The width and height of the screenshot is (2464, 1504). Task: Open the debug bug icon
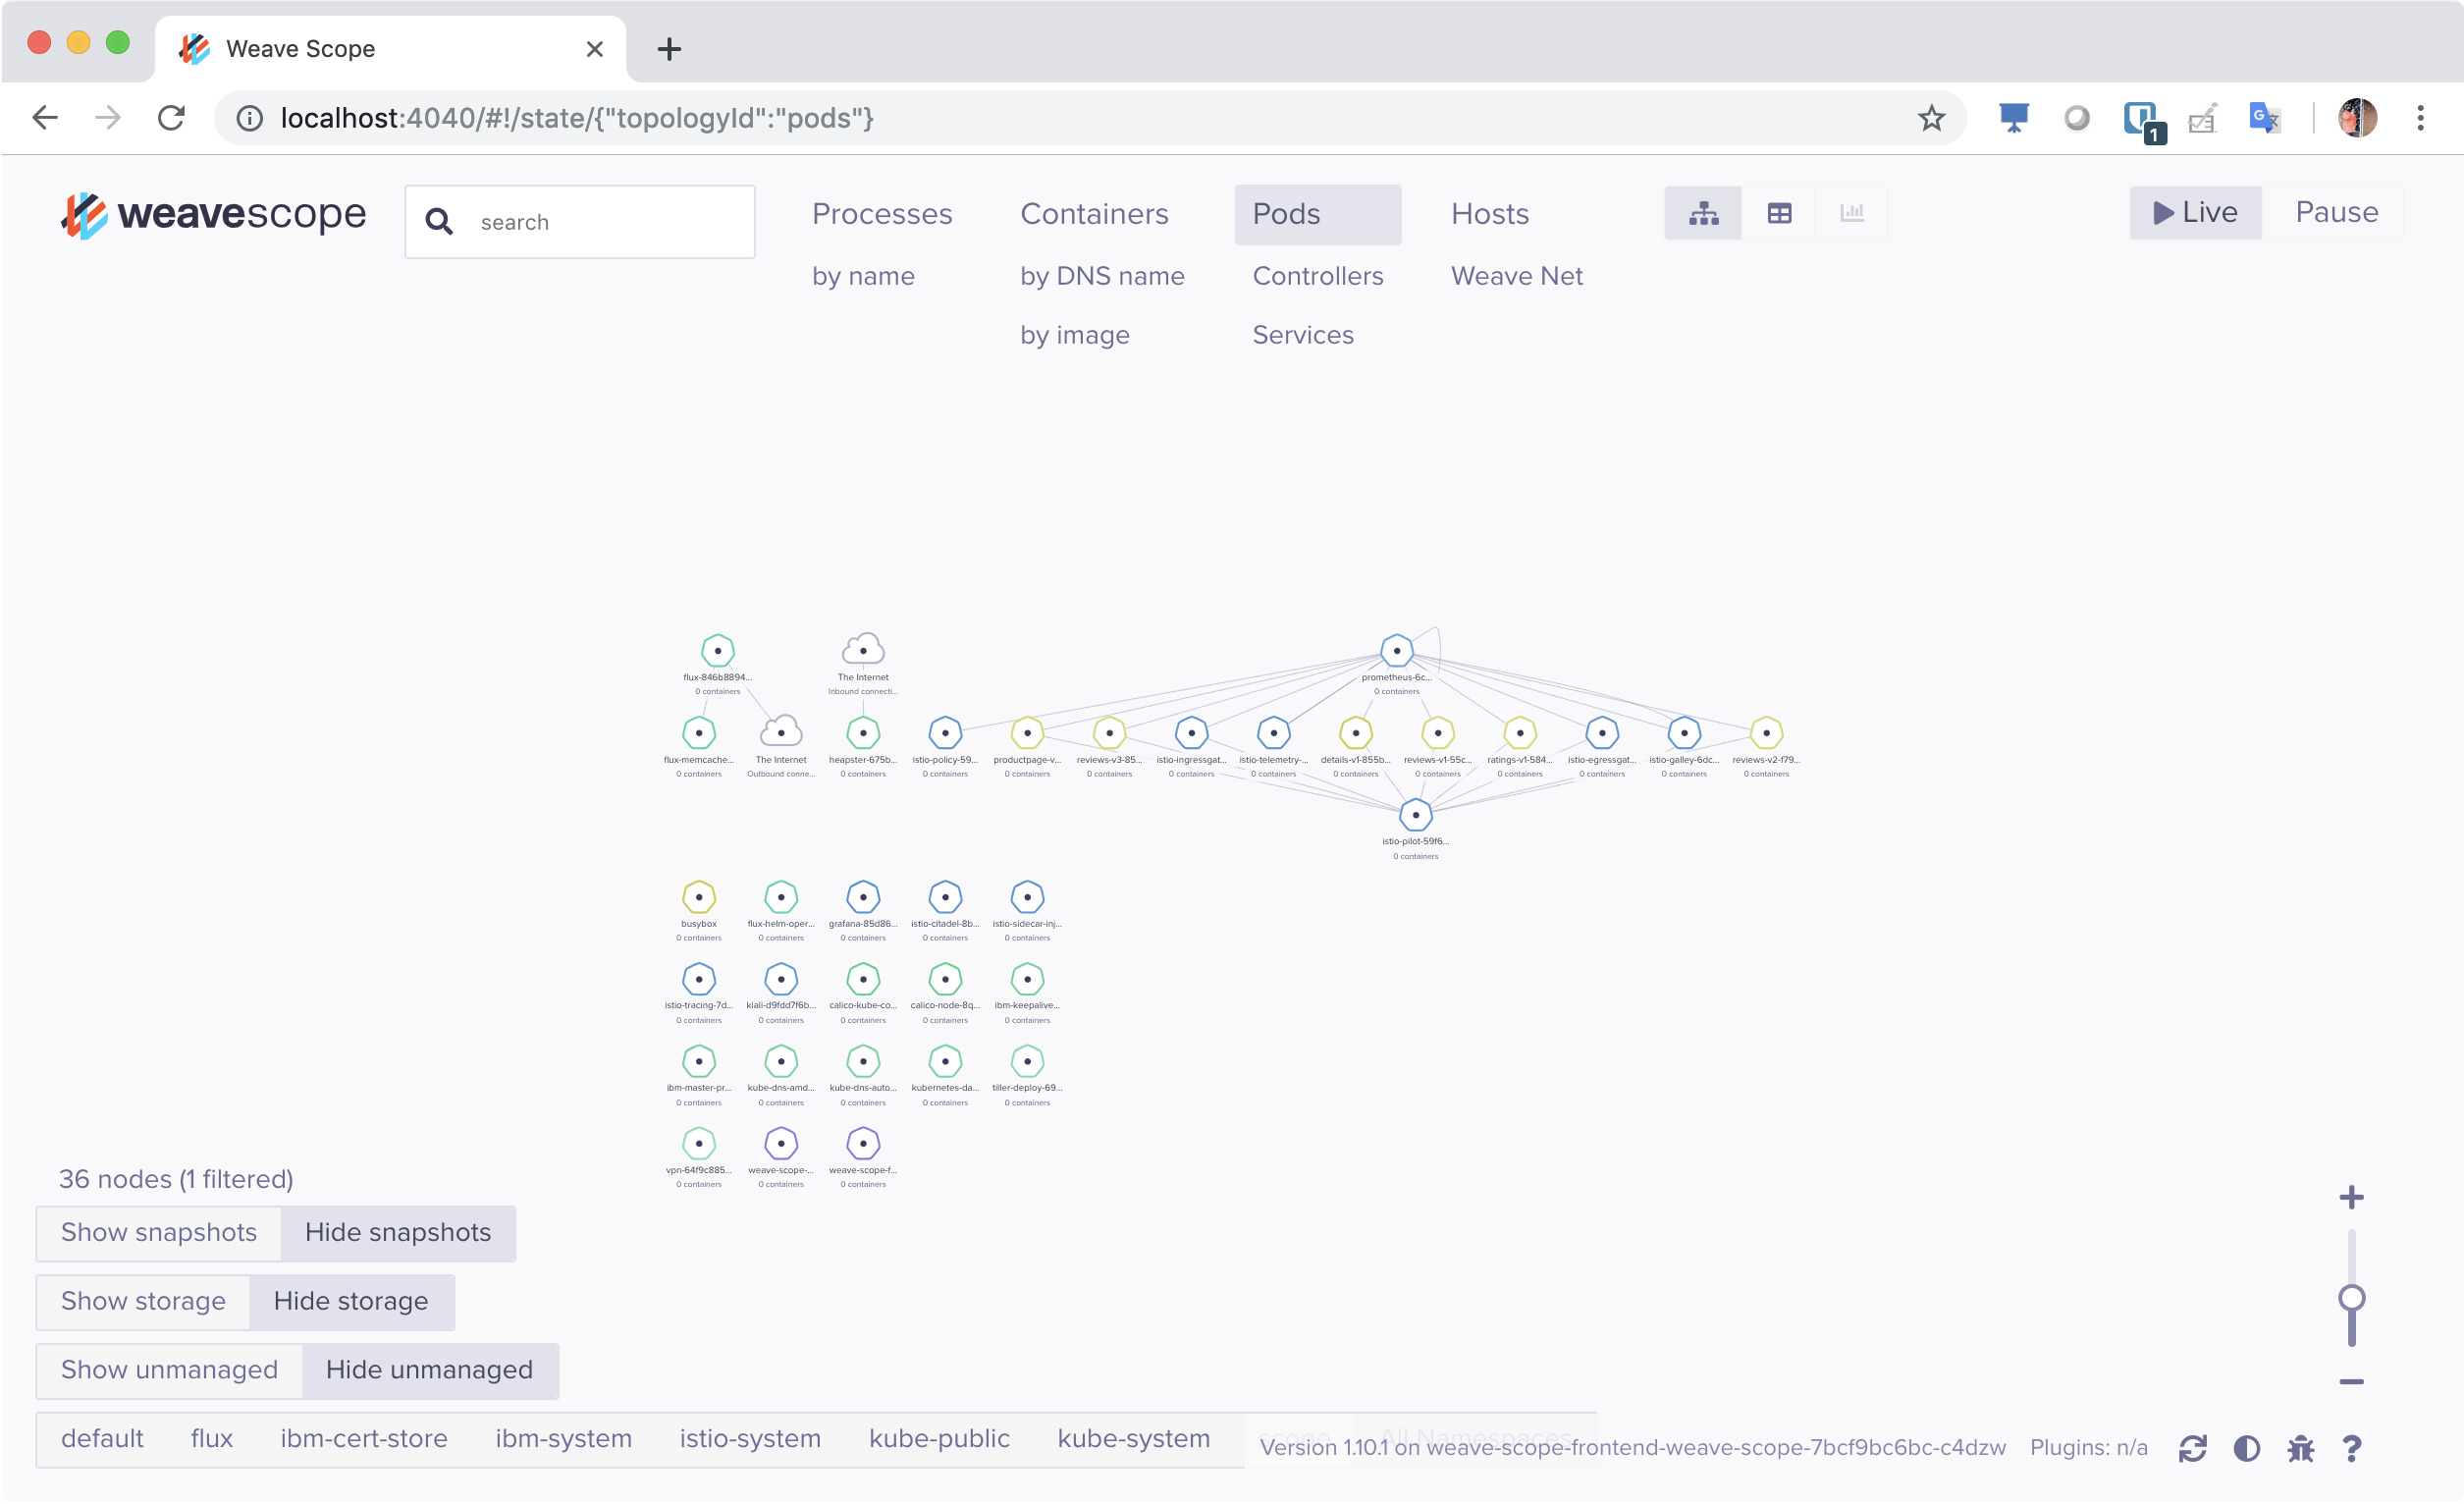click(x=2300, y=1448)
